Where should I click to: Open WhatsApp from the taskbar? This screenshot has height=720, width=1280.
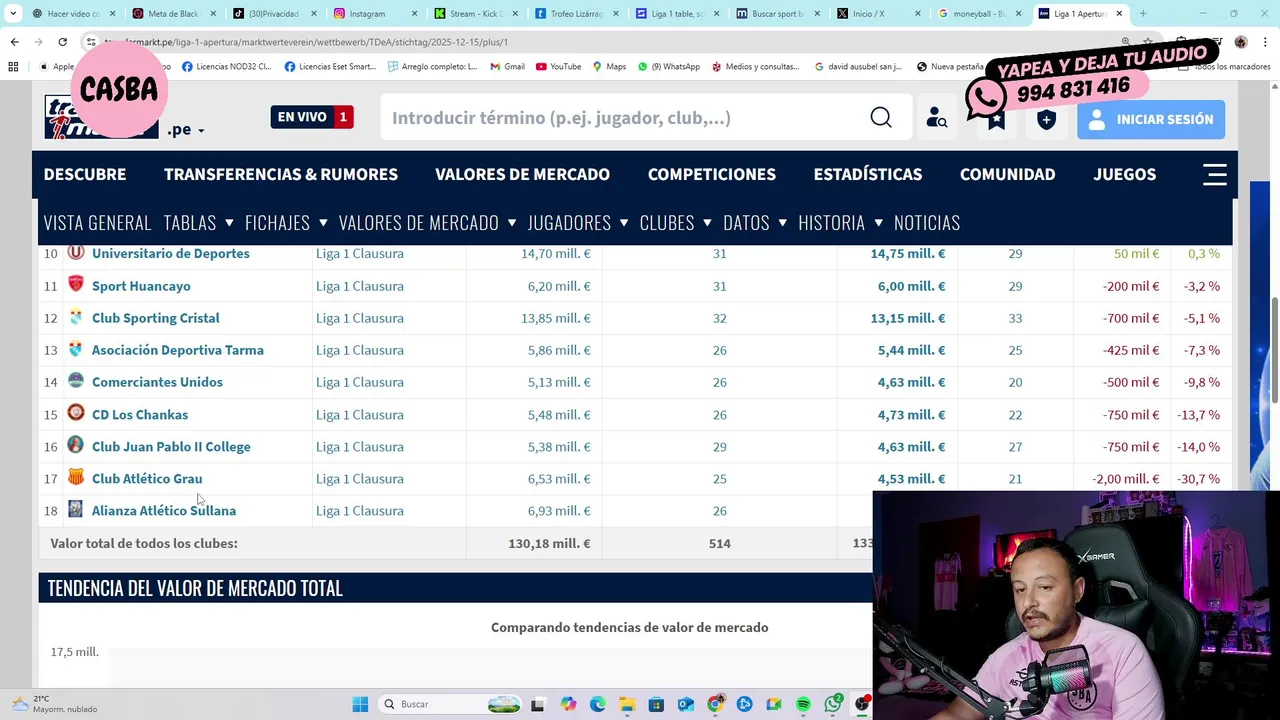pyautogui.click(x=833, y=704)
